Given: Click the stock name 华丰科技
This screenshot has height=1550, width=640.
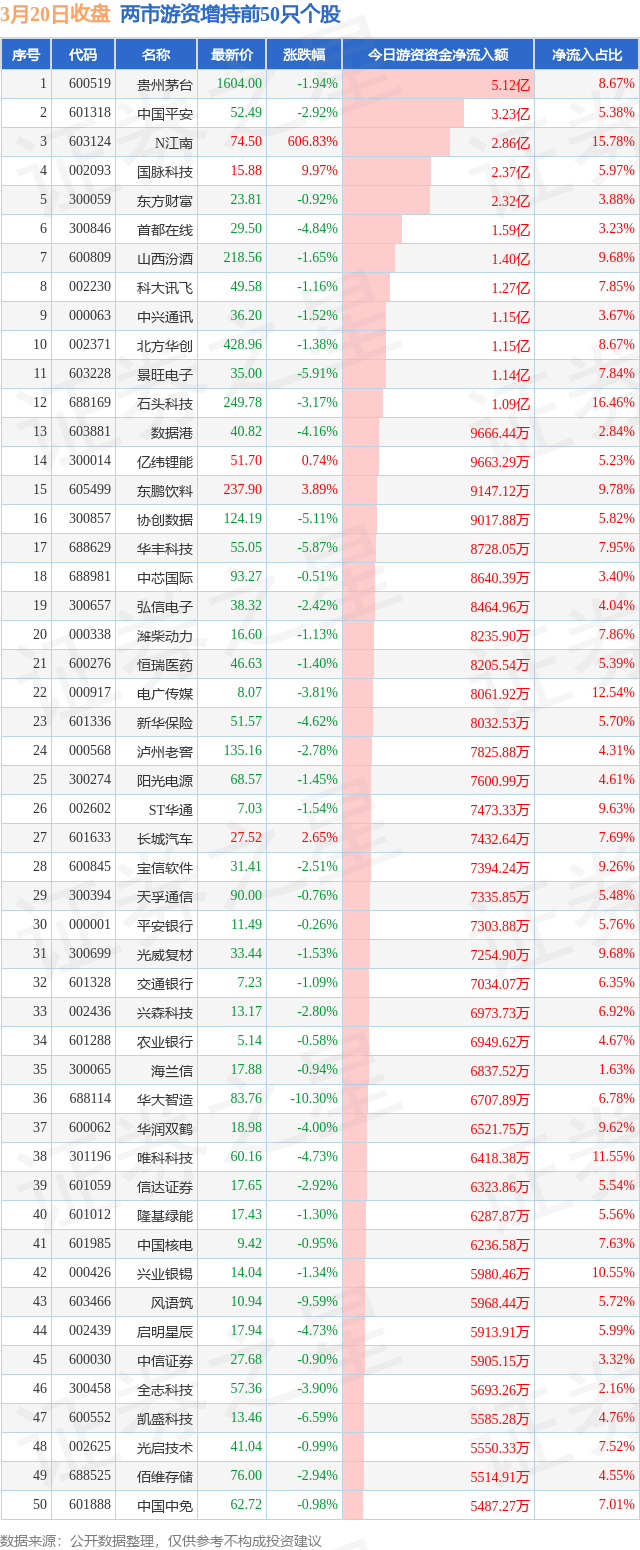Looking at the screenshot, I should (x=166, y=549).
